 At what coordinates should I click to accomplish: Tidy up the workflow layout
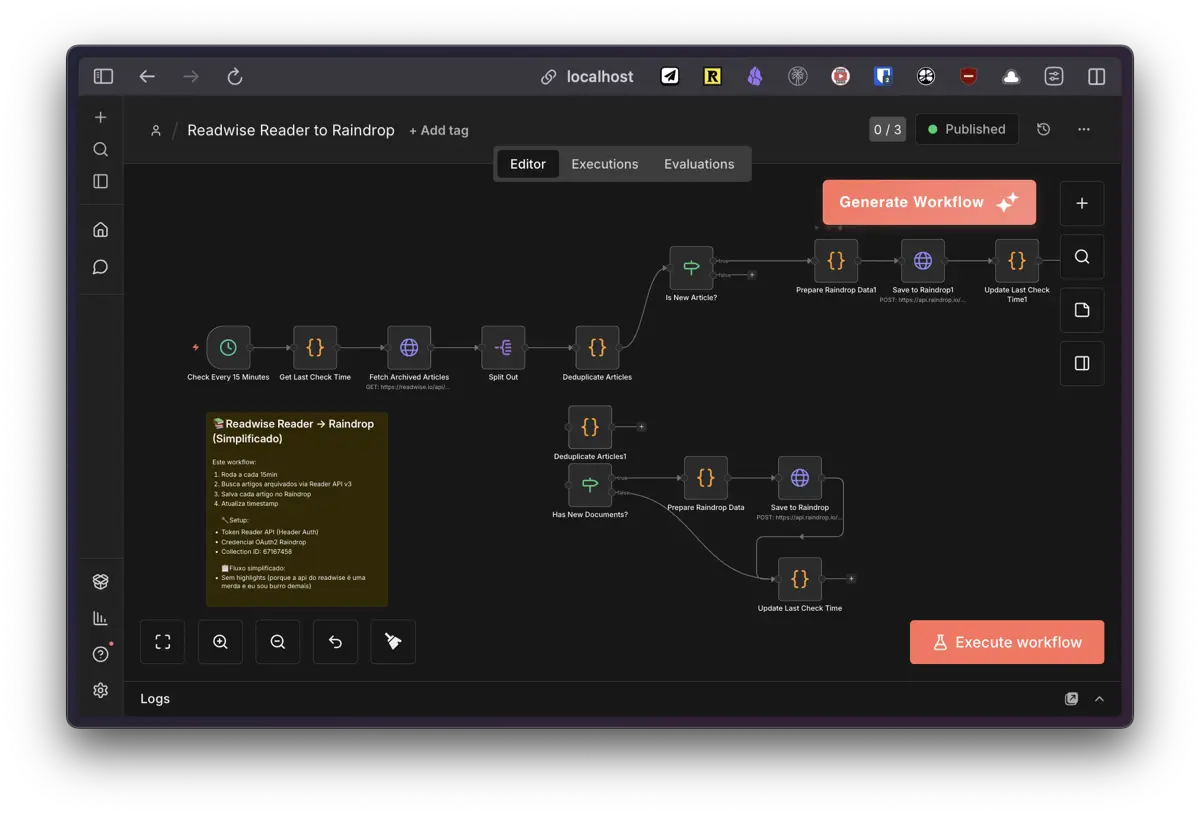[x=392, y=641]
